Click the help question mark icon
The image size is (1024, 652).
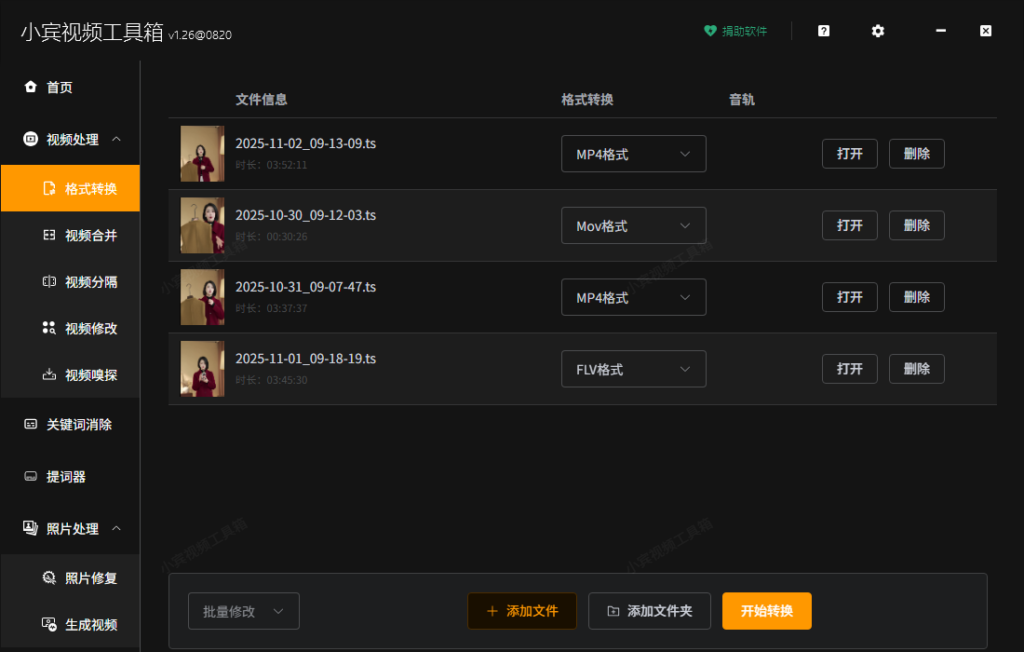[x=823, y=31]
